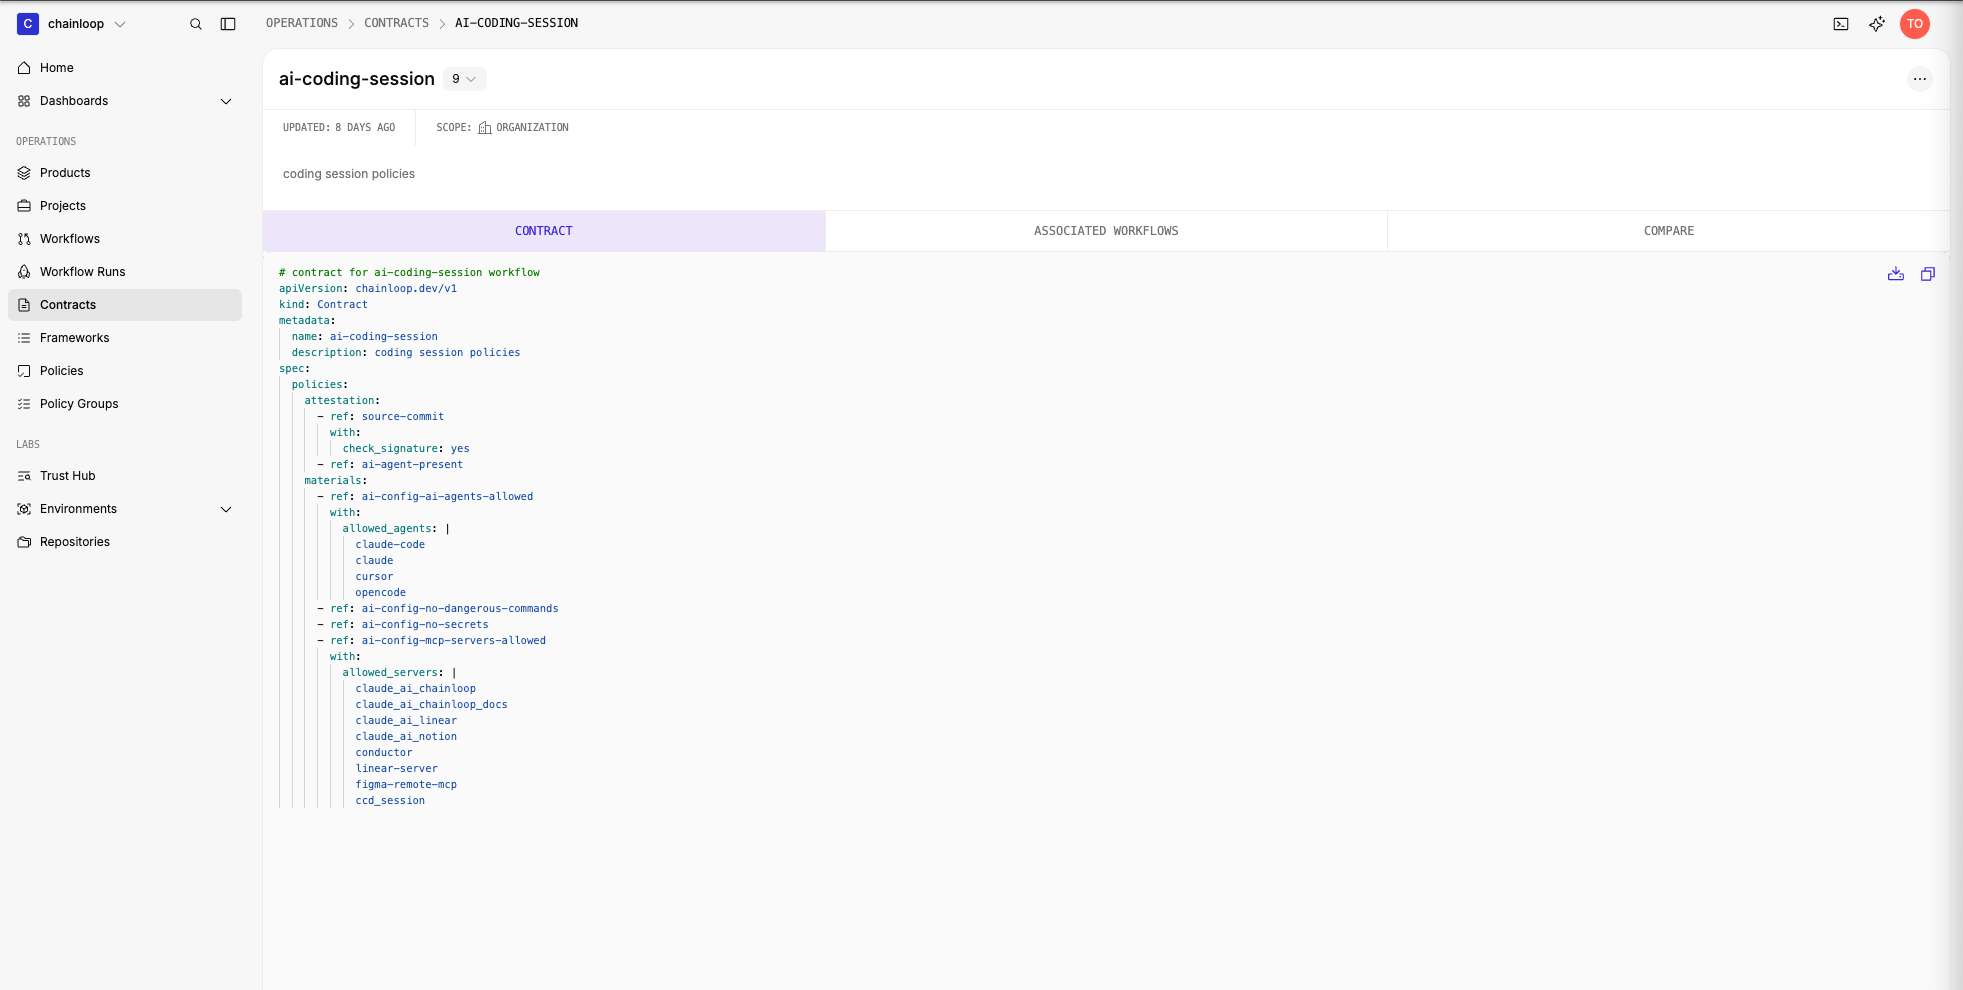Click the 'ref: source-commit' line

point(381,417)
